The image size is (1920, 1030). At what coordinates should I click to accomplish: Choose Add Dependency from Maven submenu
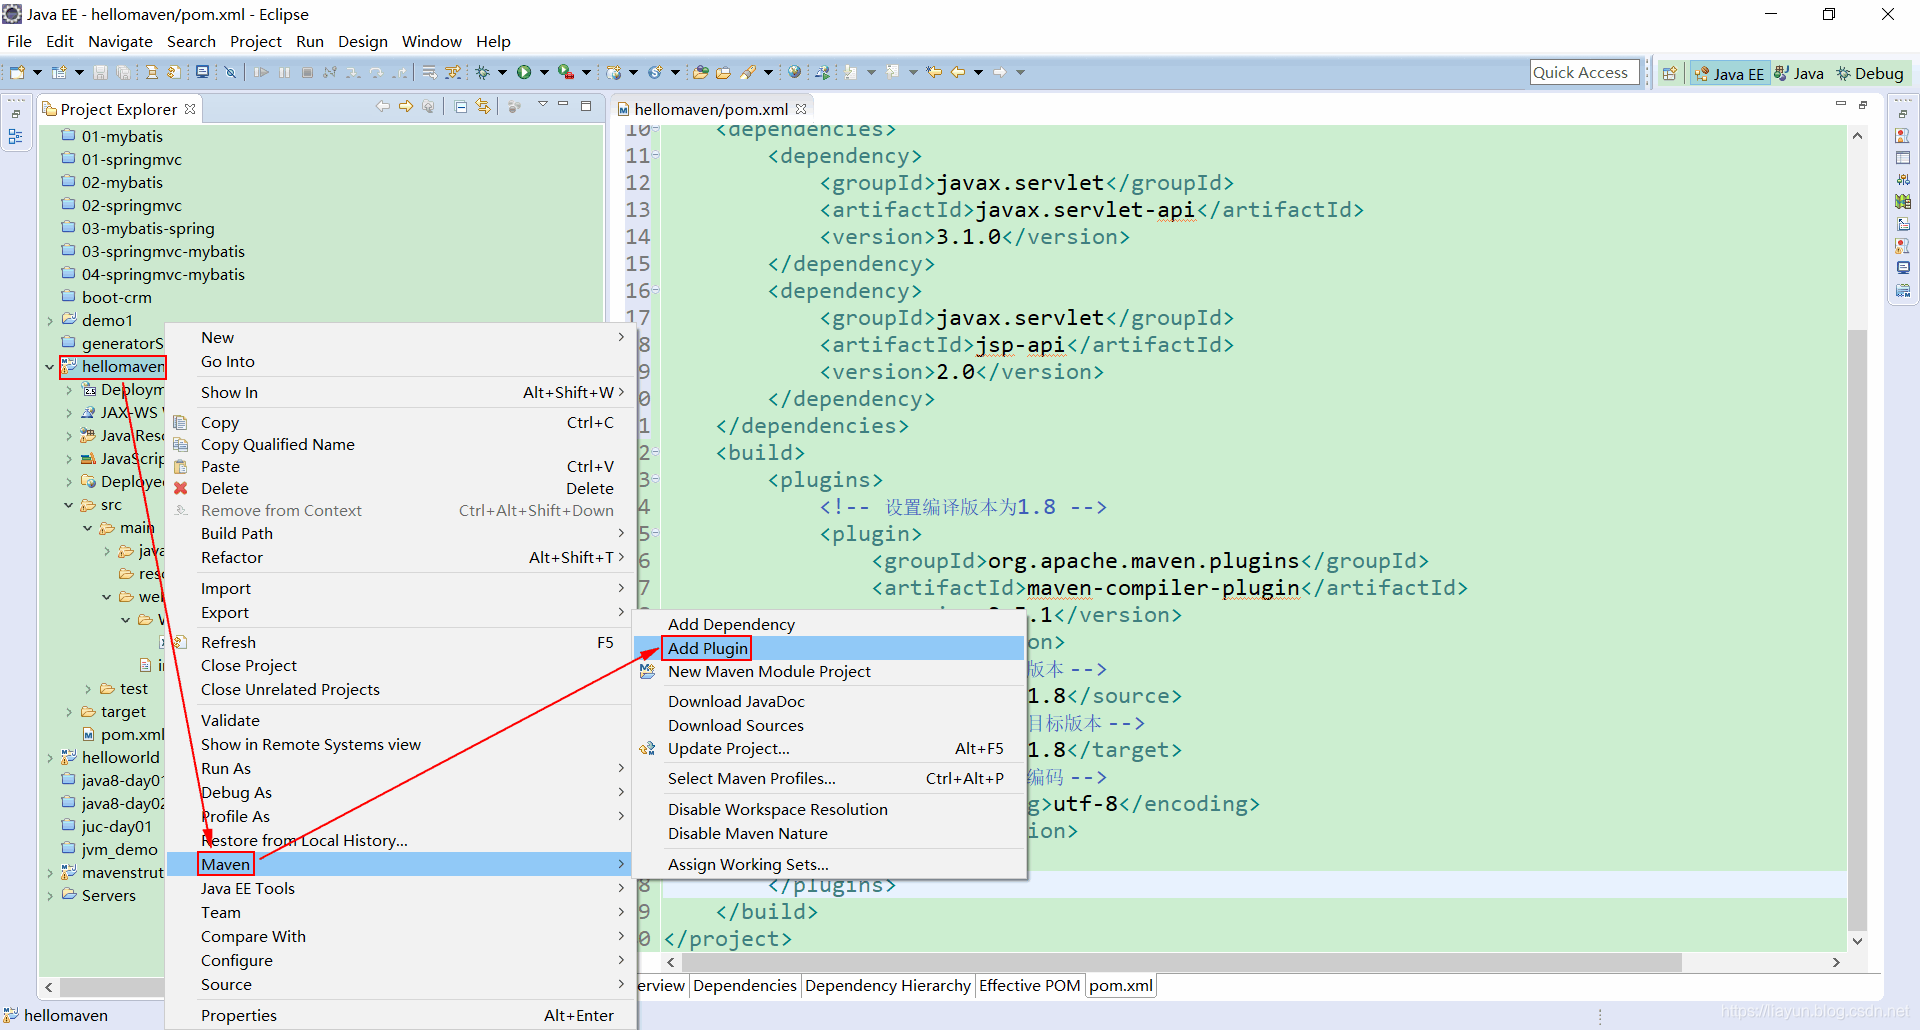[x=828, y=624]
